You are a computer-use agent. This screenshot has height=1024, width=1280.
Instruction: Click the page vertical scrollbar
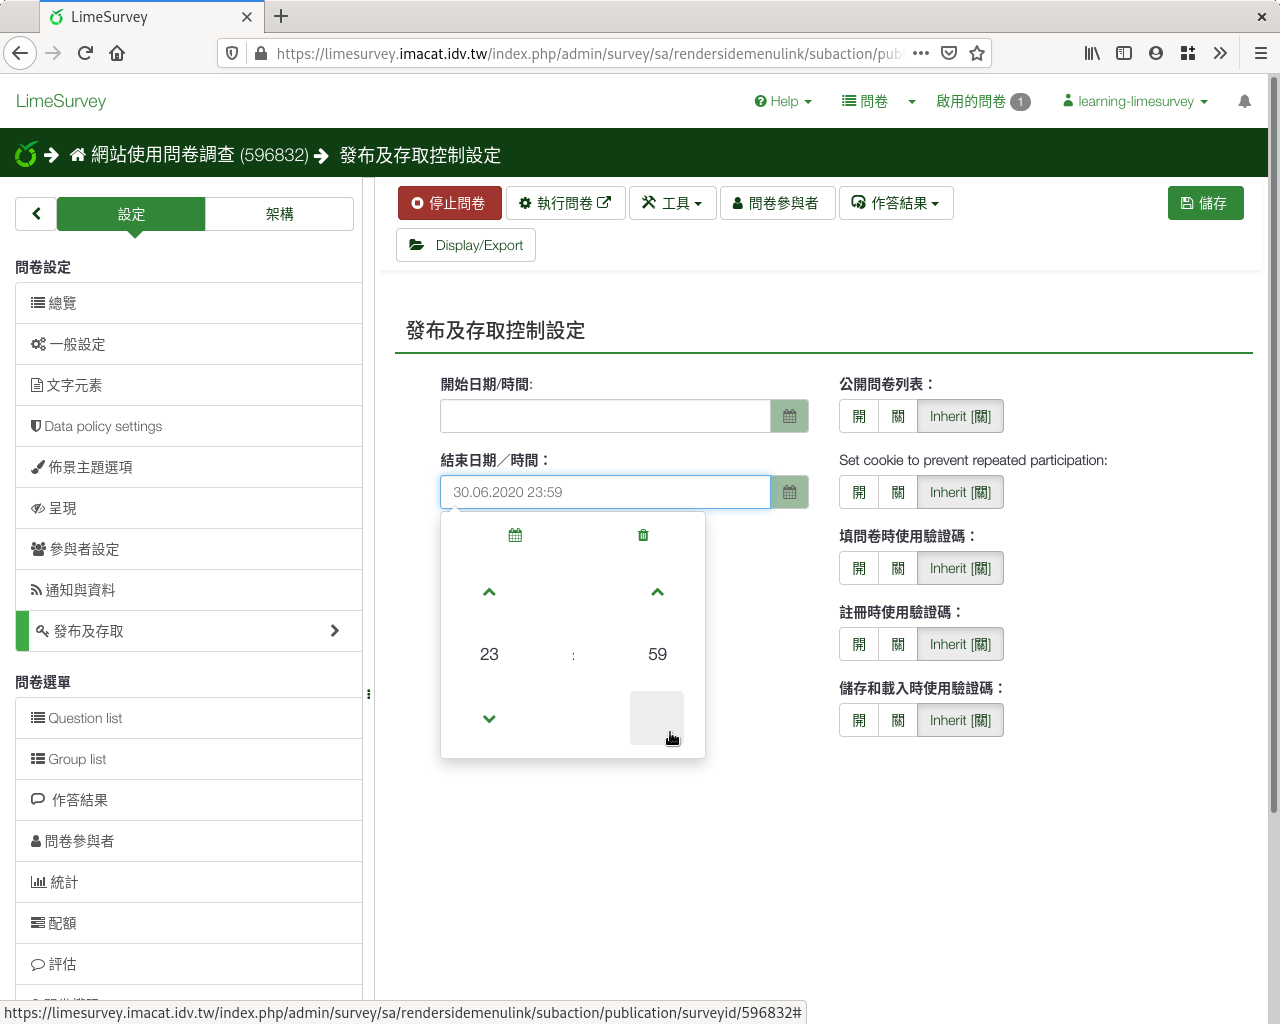point(1273,444)
